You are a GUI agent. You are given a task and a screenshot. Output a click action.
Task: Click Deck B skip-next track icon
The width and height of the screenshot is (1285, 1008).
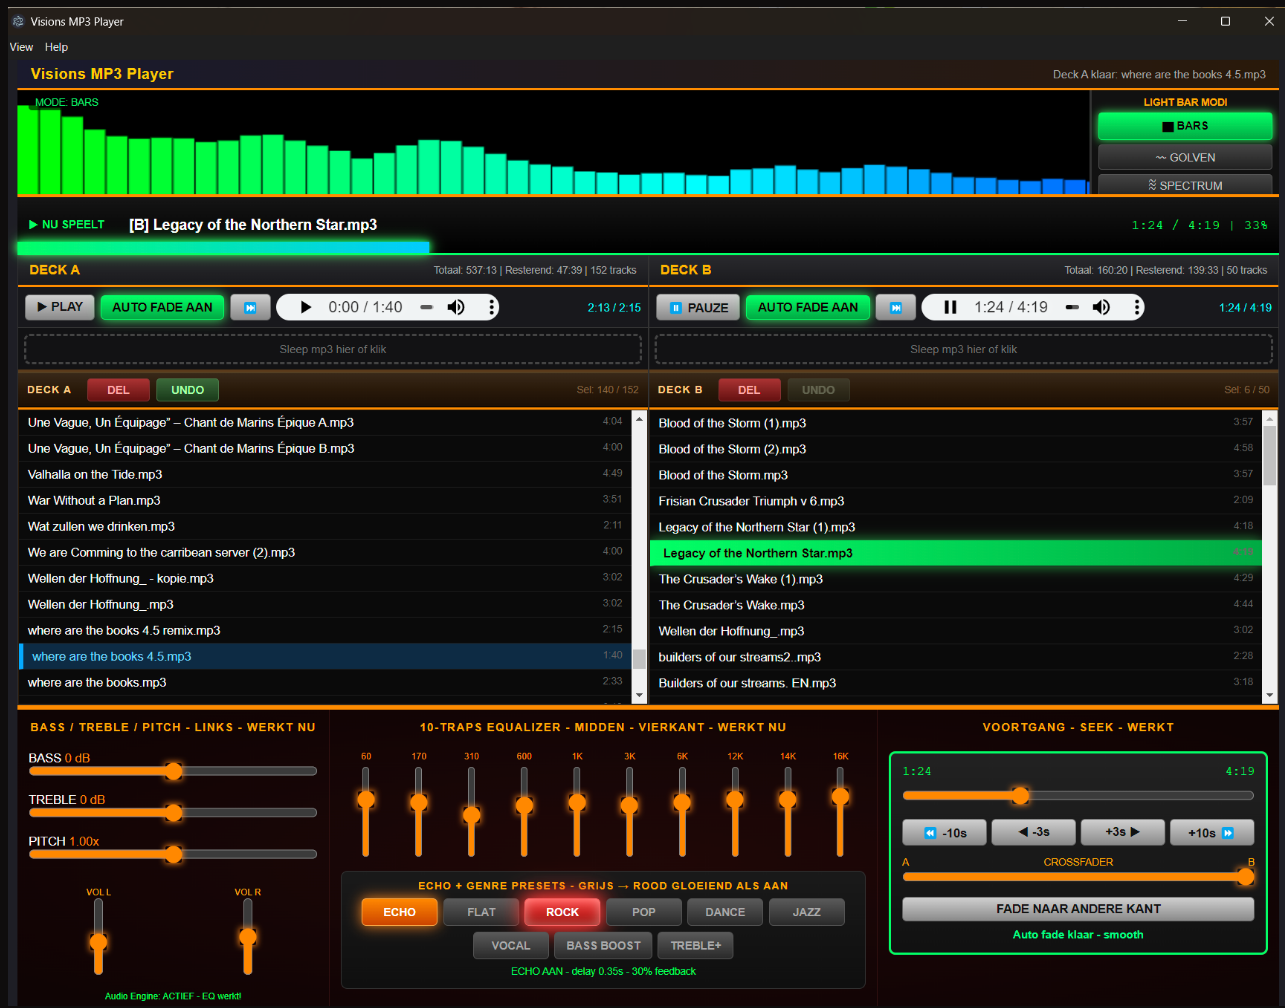(x=896, y=307)
